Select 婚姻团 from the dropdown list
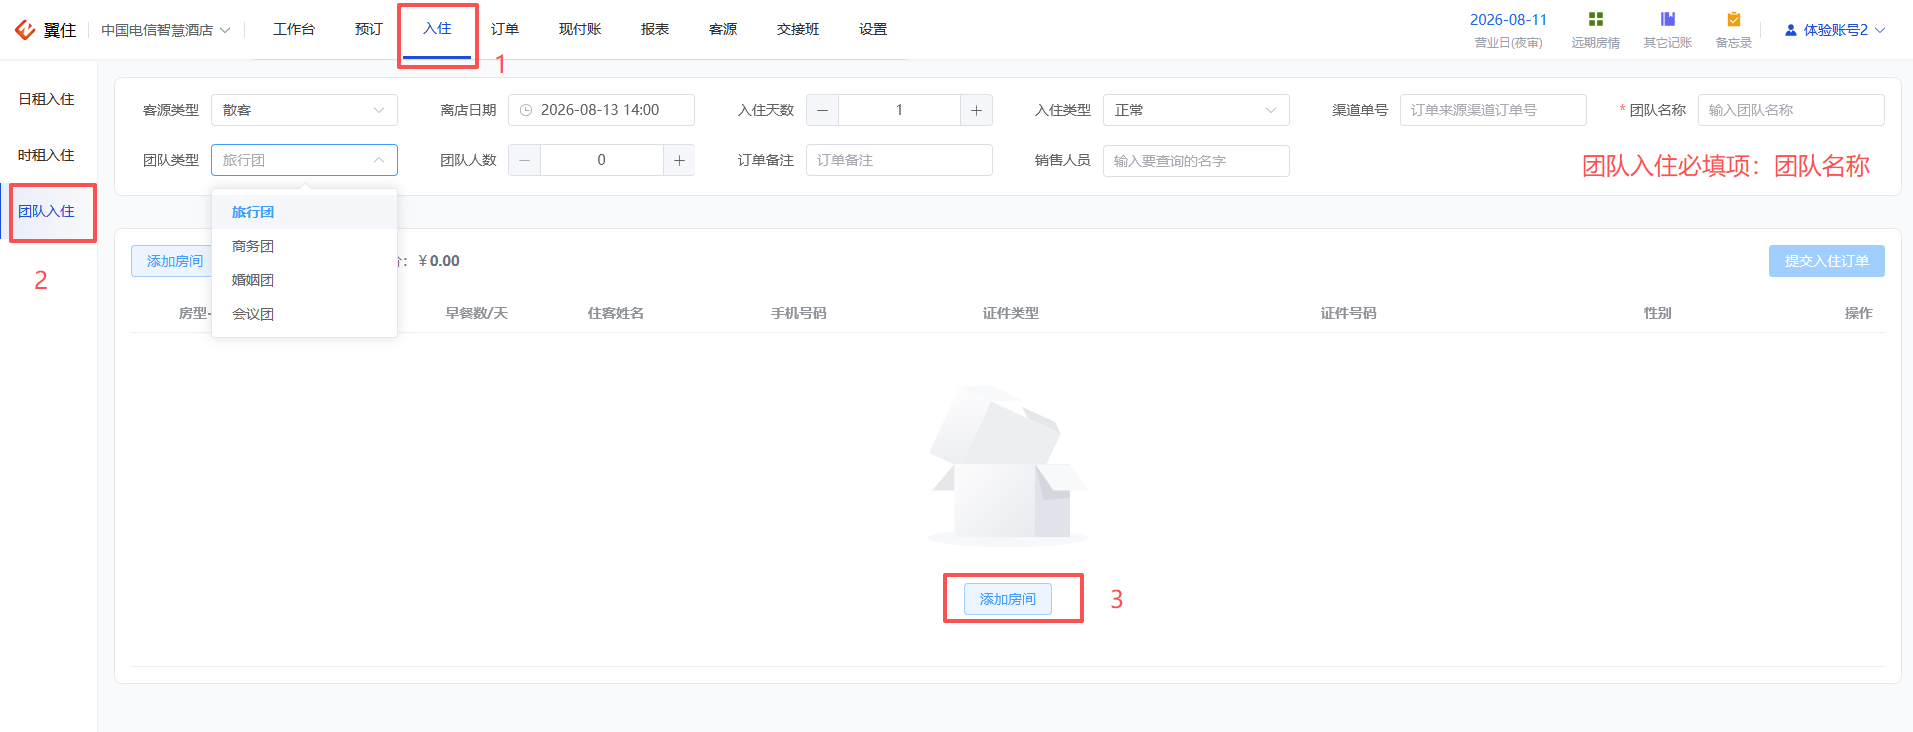Viewport: 1913px width, 732px height. 304,280
